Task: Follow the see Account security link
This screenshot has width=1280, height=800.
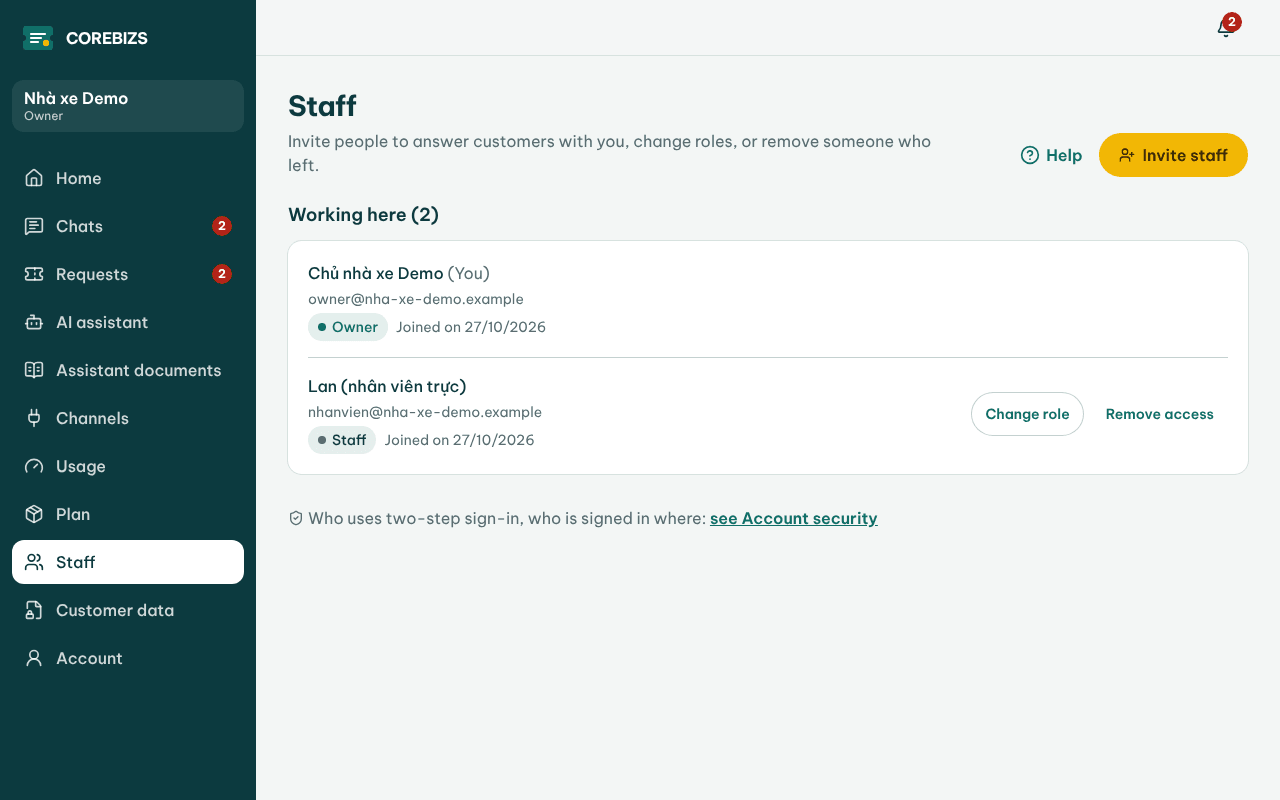Action: (794, 518)
